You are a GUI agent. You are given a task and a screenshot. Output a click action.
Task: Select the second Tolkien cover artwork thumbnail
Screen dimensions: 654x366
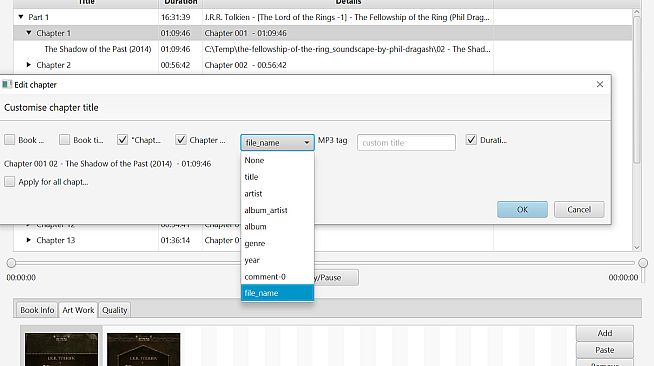(x=143, y=349)
